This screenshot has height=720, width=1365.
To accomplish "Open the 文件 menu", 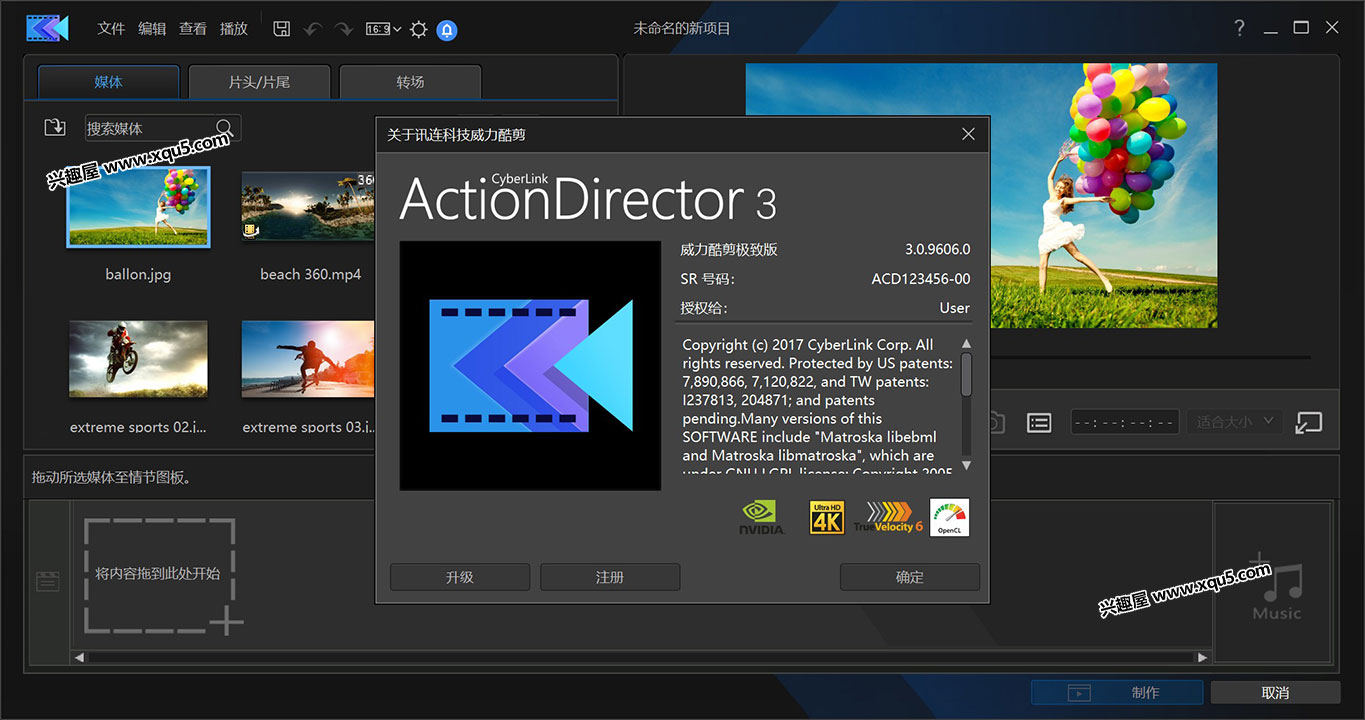I will click(111, 29).
